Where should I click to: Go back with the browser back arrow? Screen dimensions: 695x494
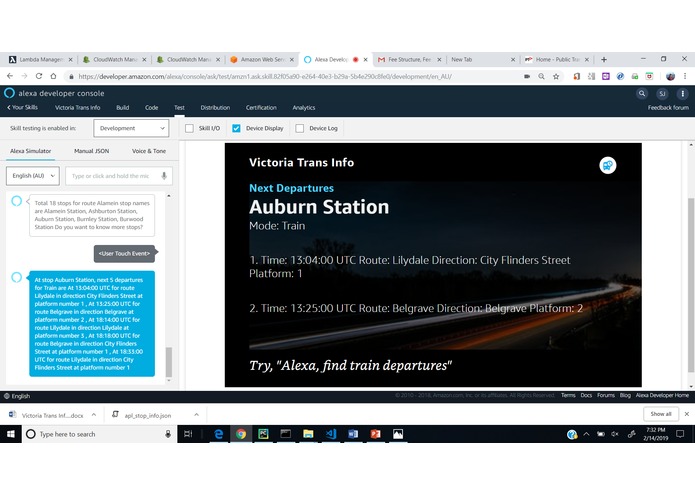tap(10, 76)
